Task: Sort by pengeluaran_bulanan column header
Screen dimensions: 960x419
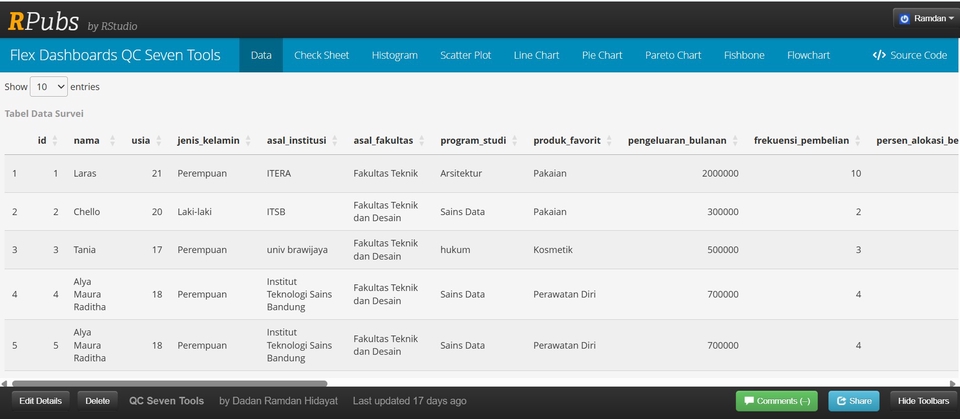Action: [x=683, y=140]
